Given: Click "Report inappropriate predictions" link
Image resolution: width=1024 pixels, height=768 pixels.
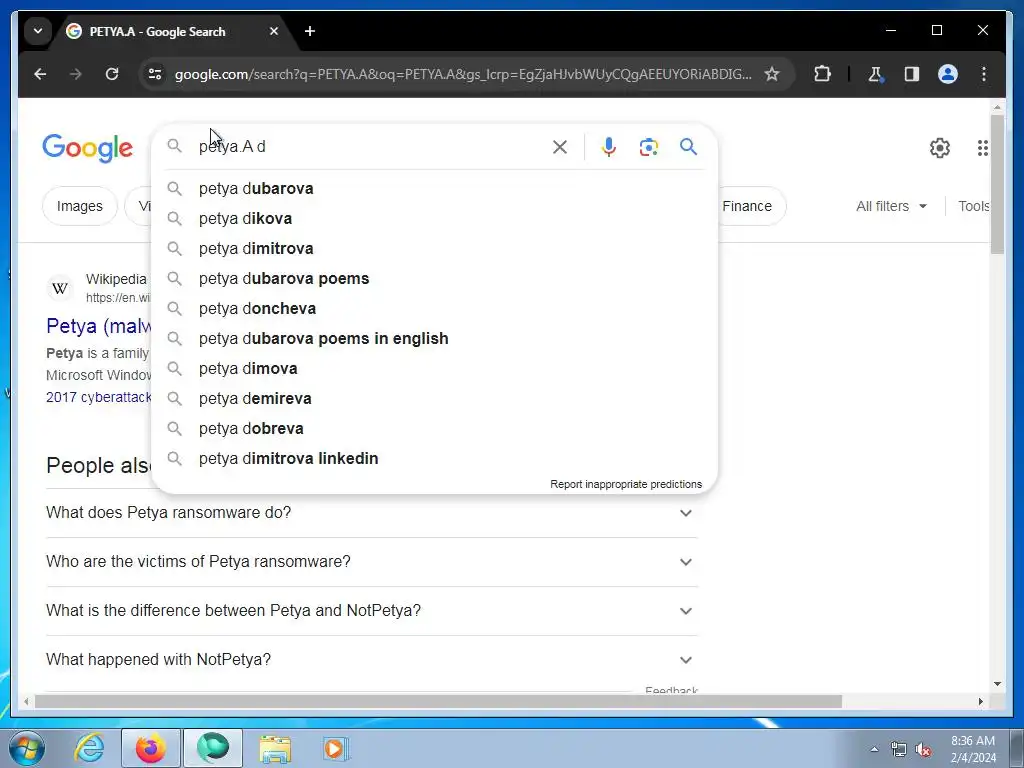Looking at the screenshot, I should tap(626, 485).
